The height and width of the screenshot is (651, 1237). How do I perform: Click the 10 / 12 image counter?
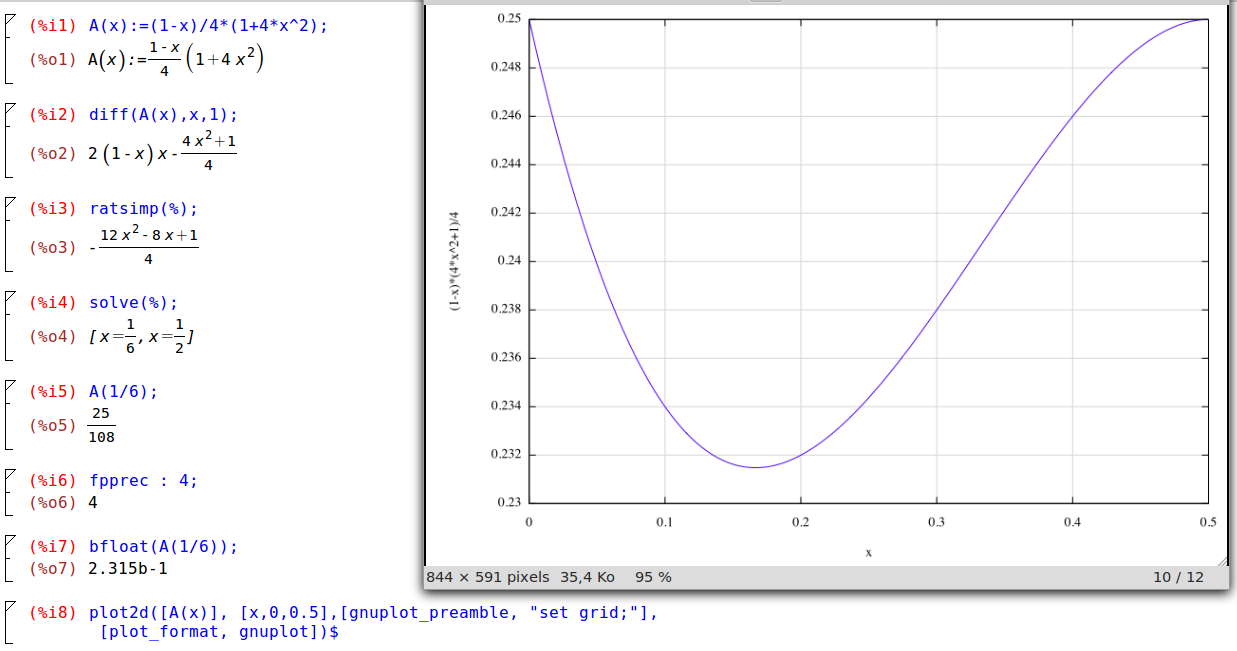coord(1178,577)
